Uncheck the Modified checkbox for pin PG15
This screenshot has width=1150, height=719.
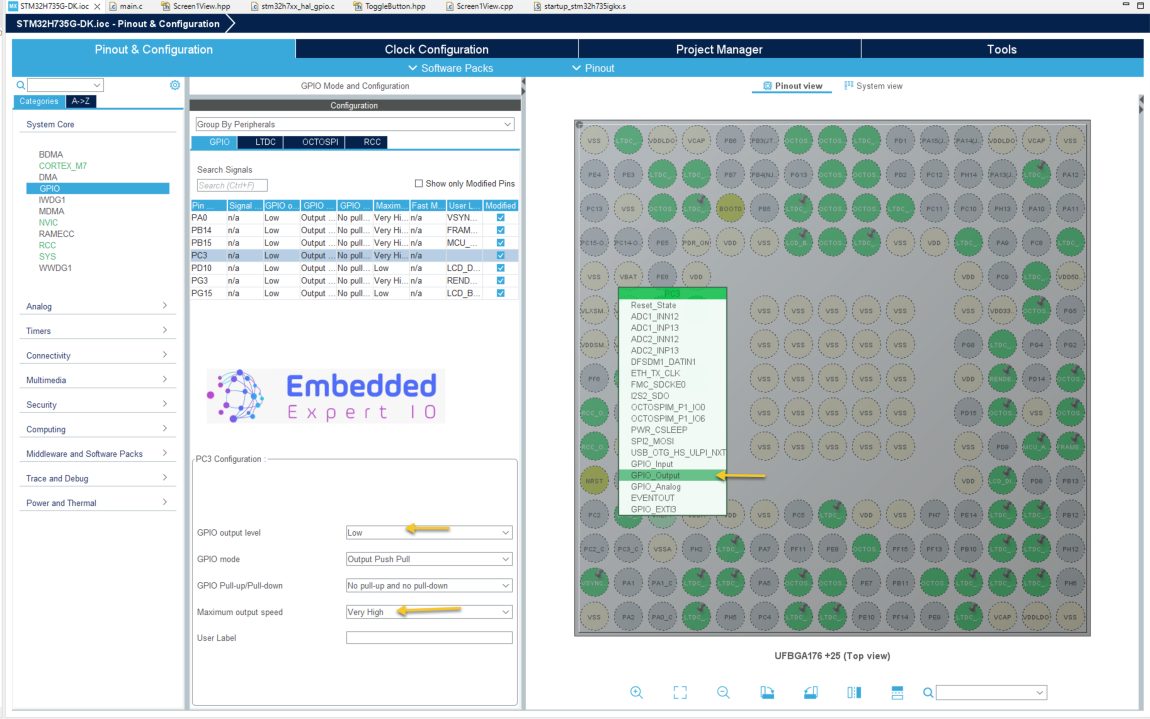pos(500,293)
